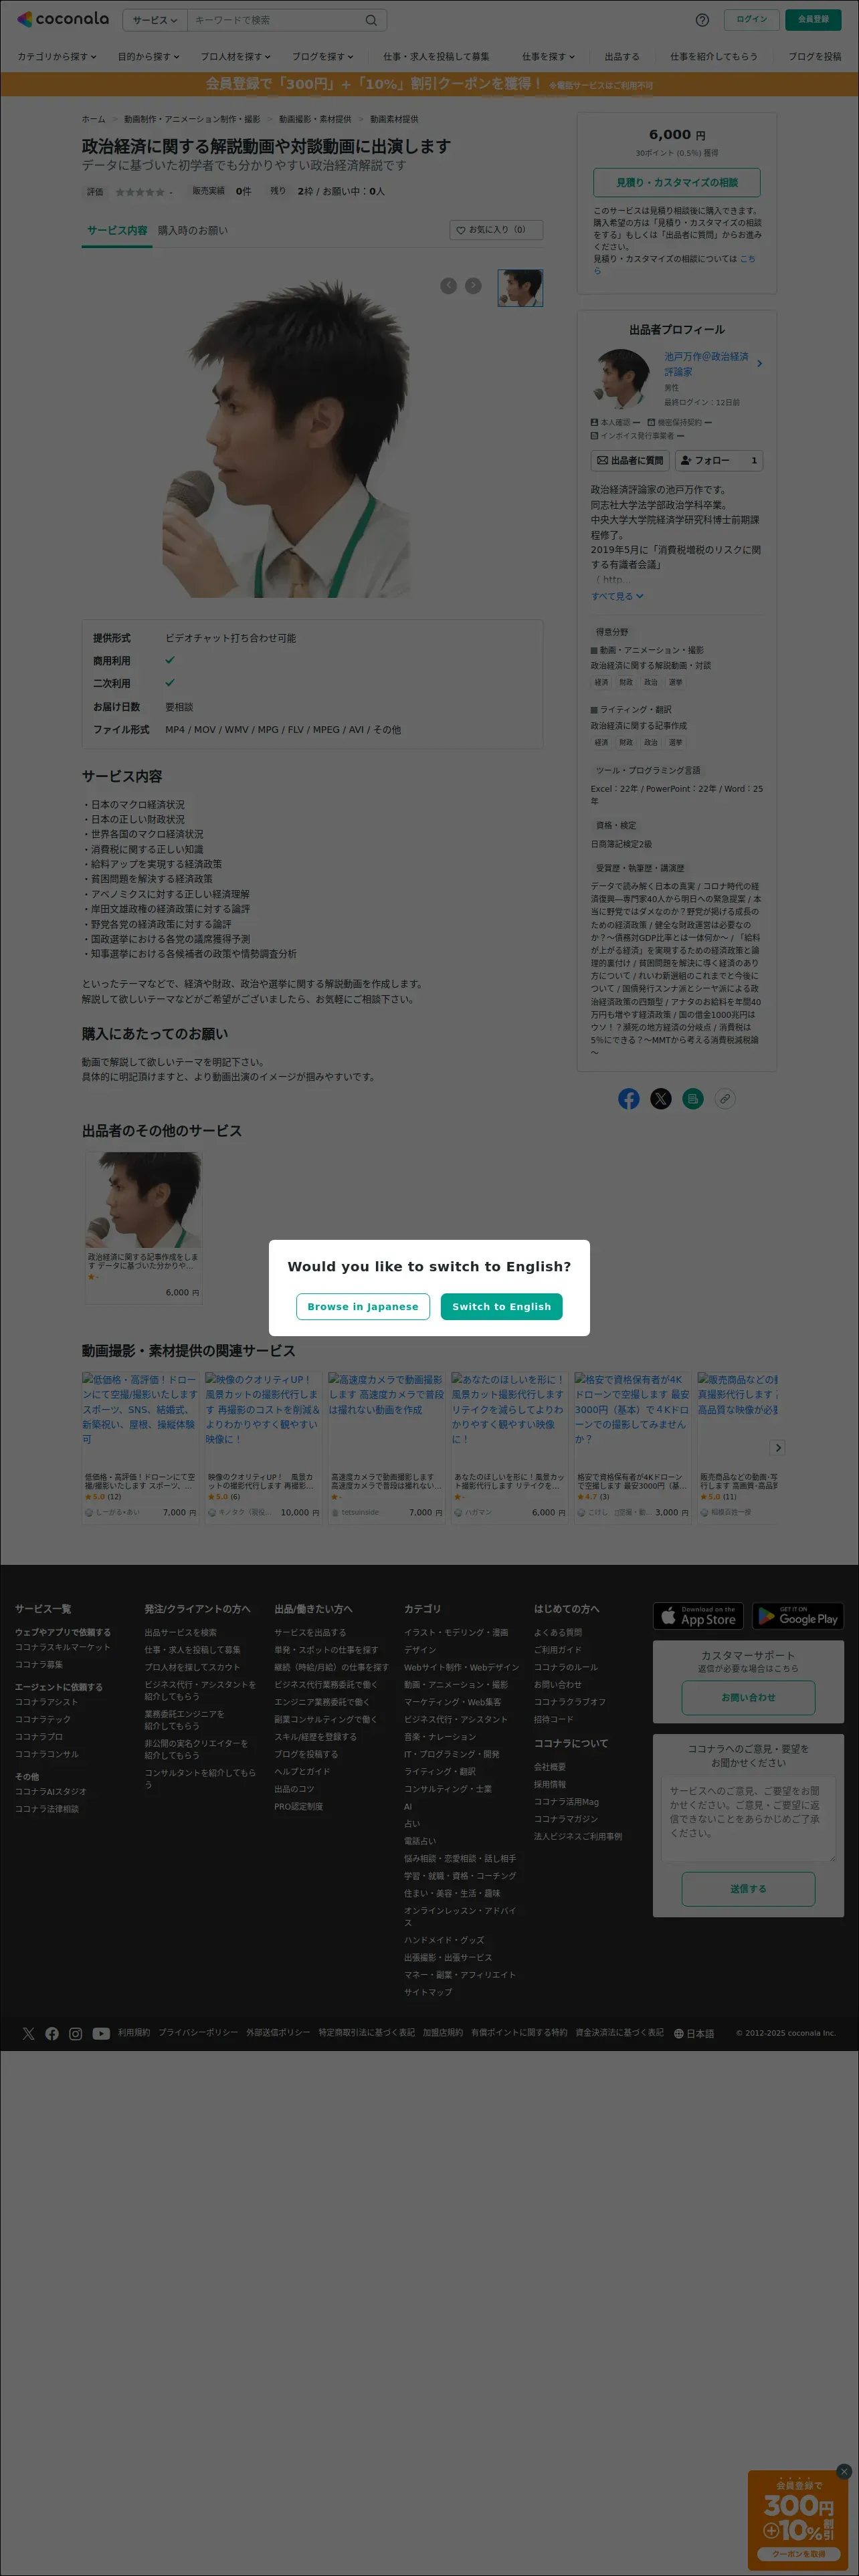Screen dimensions: 859x2576
Task: Select the サービス内容 tab
Action: pyautogui.click(x=117, y=231)
